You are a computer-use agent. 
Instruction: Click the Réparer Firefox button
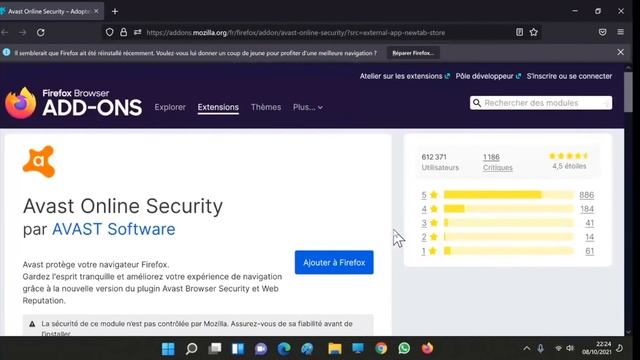pyautogui.click(x=413, y=53)
